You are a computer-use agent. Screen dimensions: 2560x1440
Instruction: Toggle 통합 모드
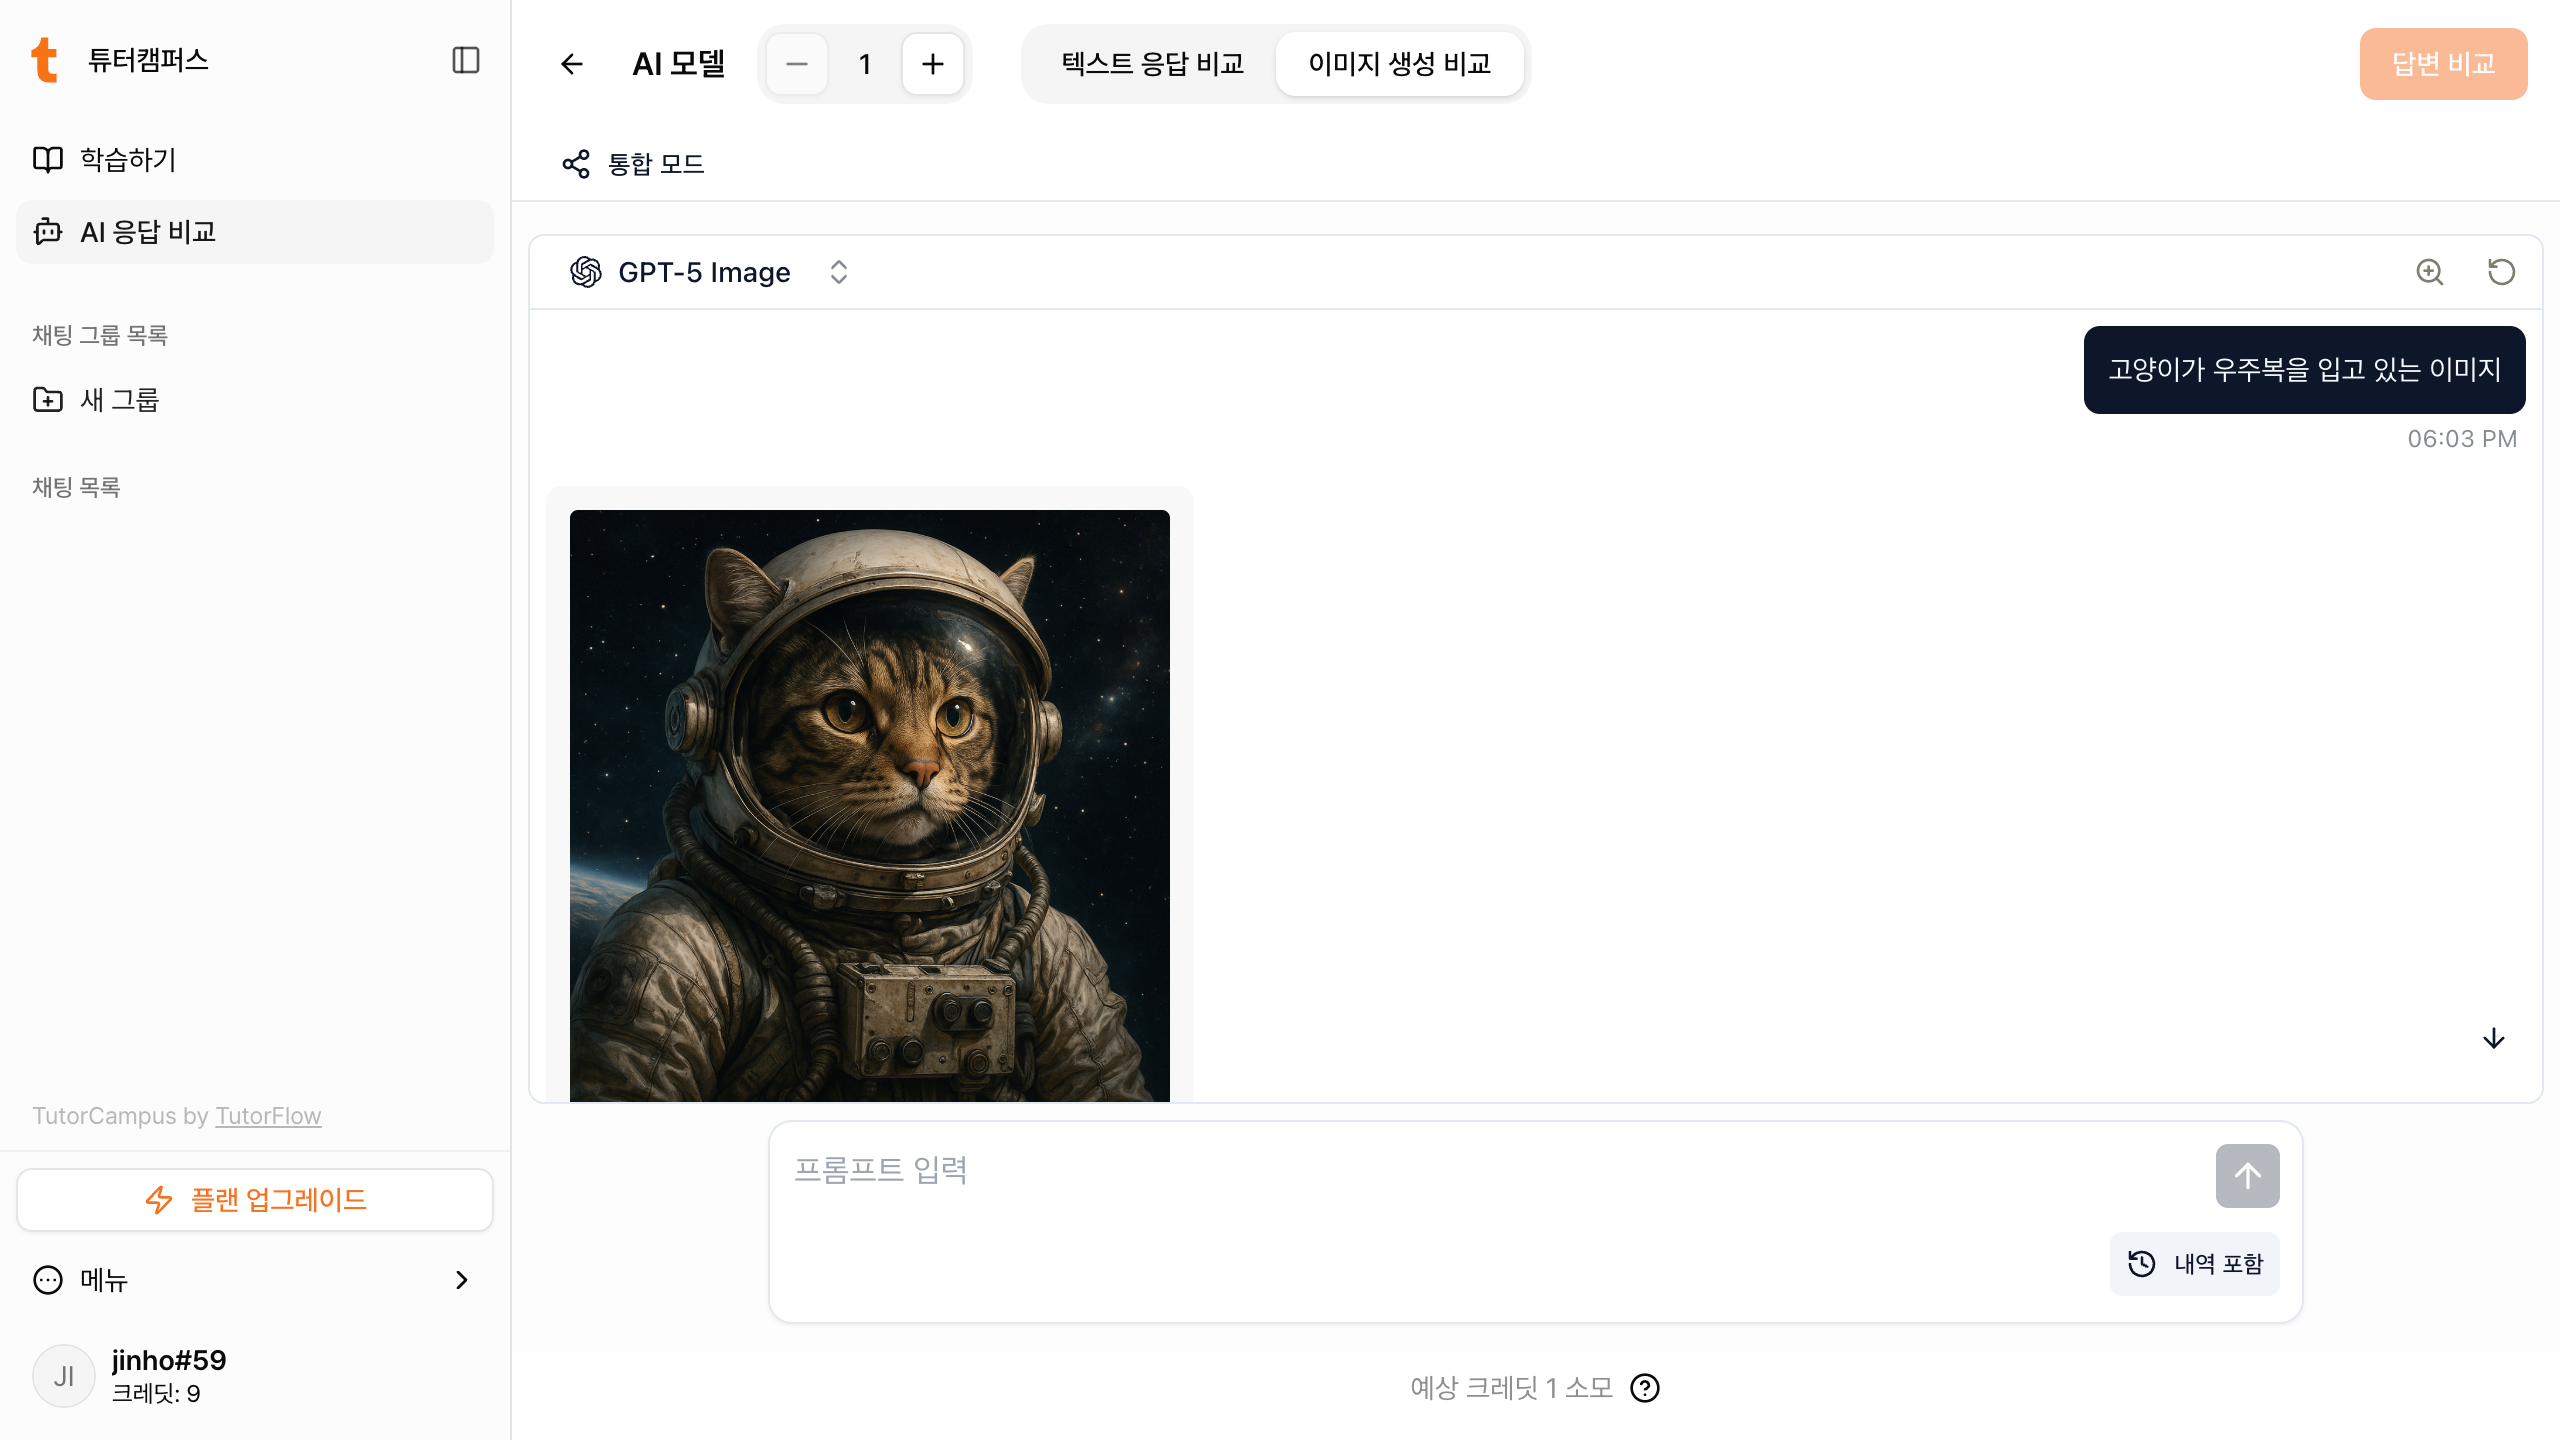tap(633, 164)
